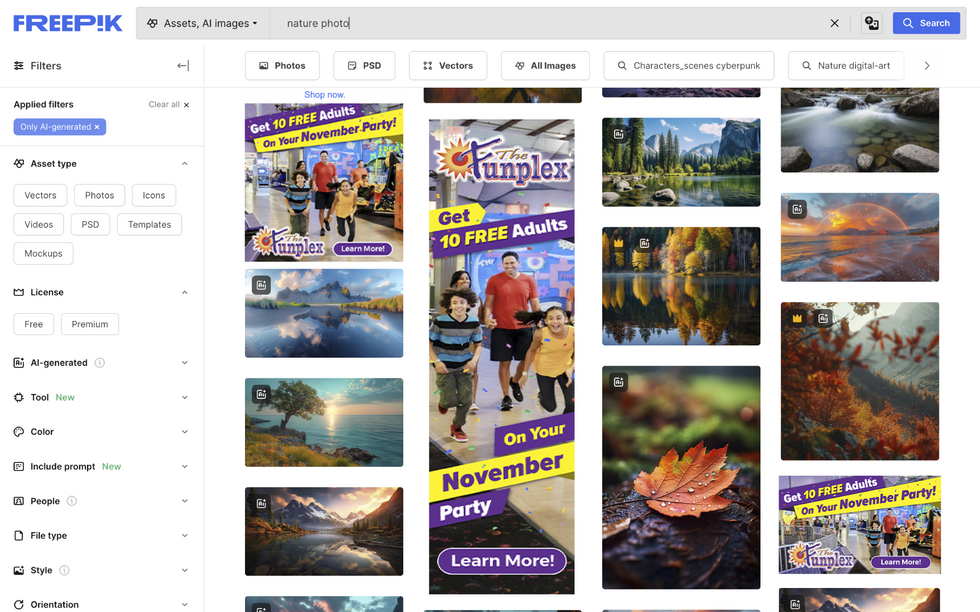Click the AI badge on mountain lake sunset image
The image size is (980, 612).
(x=261, y=503)
